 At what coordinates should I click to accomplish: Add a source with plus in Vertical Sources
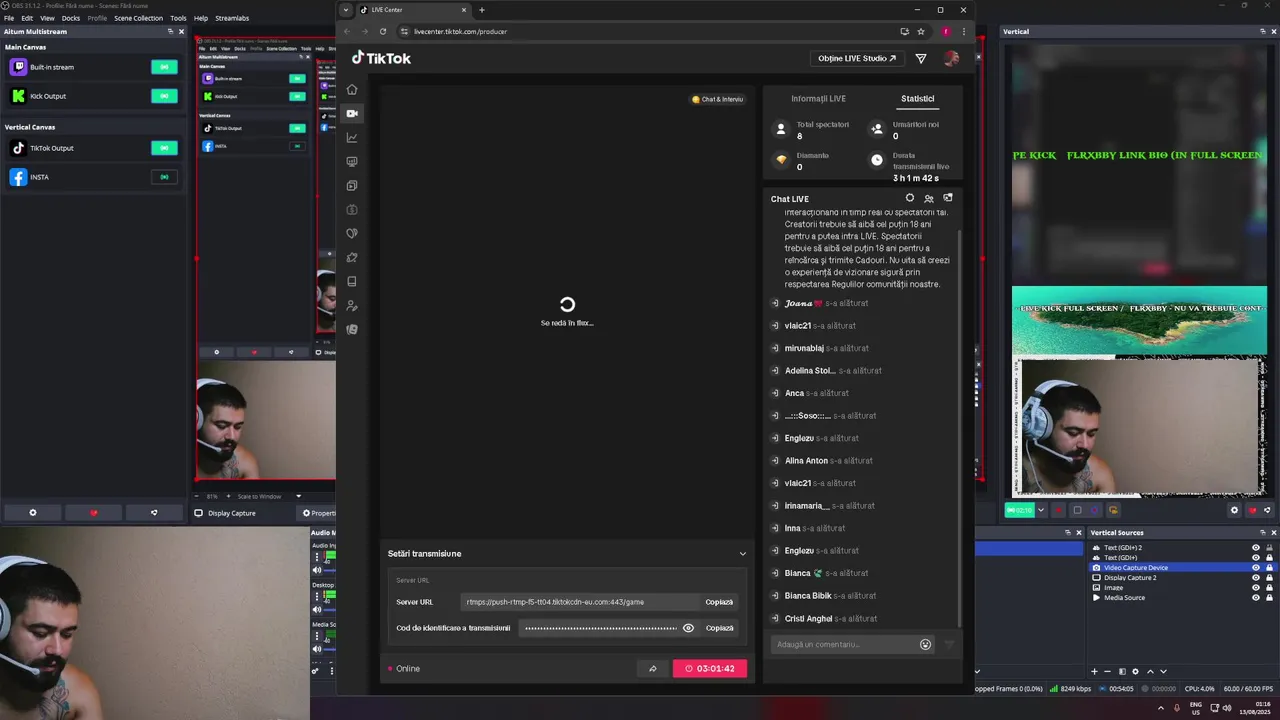coord(1094,671)
